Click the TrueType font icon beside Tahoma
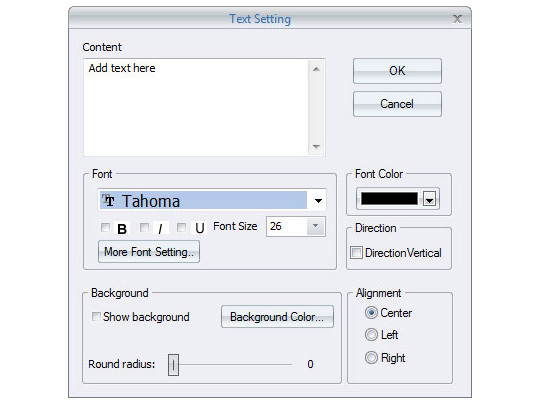540x405 pixels. click(x=108, y=200)
